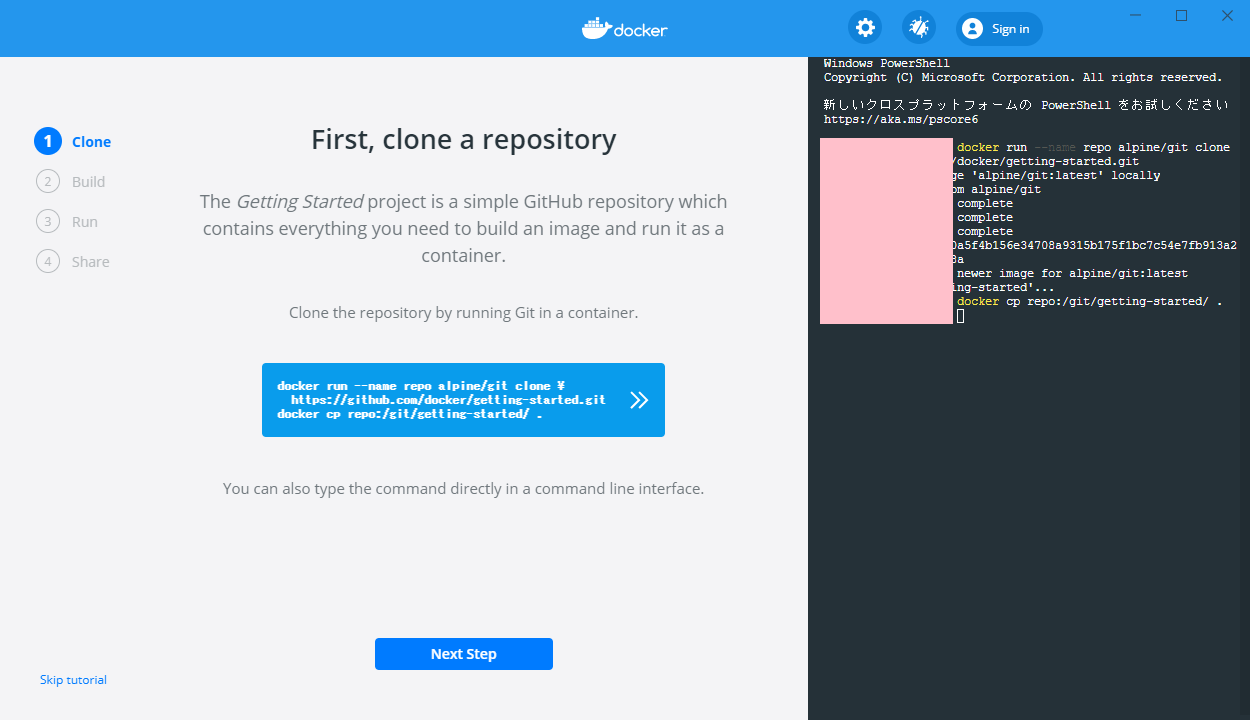Select the Build step
Image resolution: width=1250 pixels, height=720 pixels.
pos(70,182)
